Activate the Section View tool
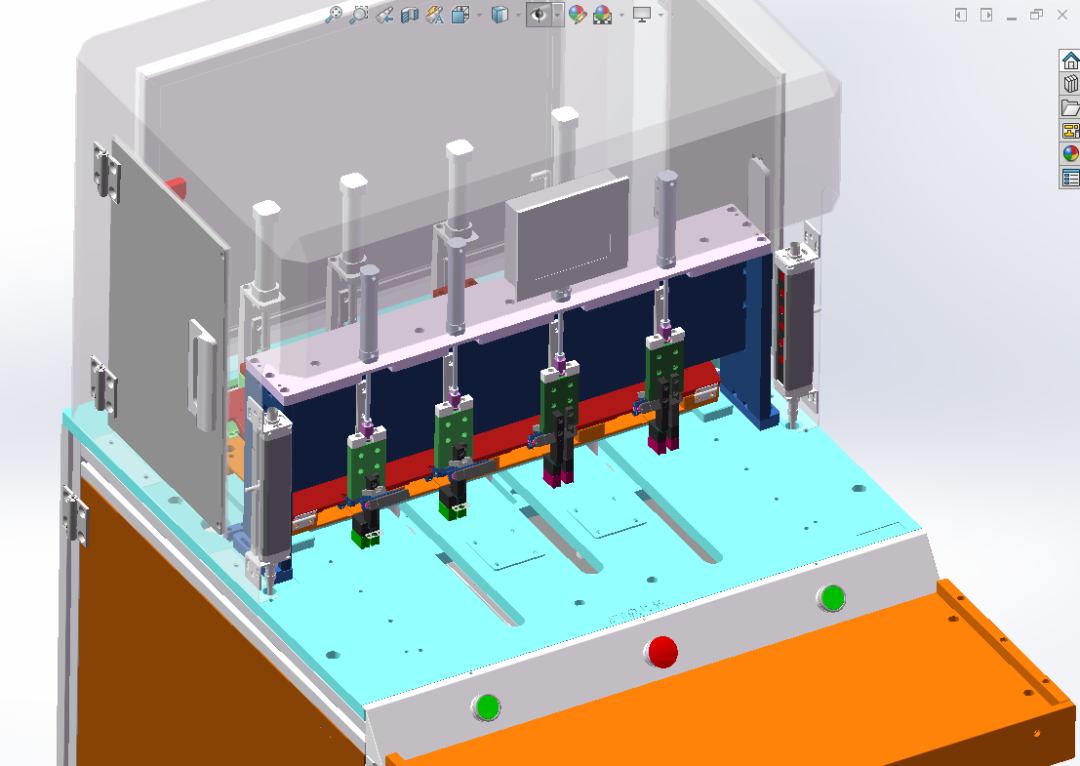Viewport: 1080px width, 766px height. pyautogui.click(x=410, y=14)
